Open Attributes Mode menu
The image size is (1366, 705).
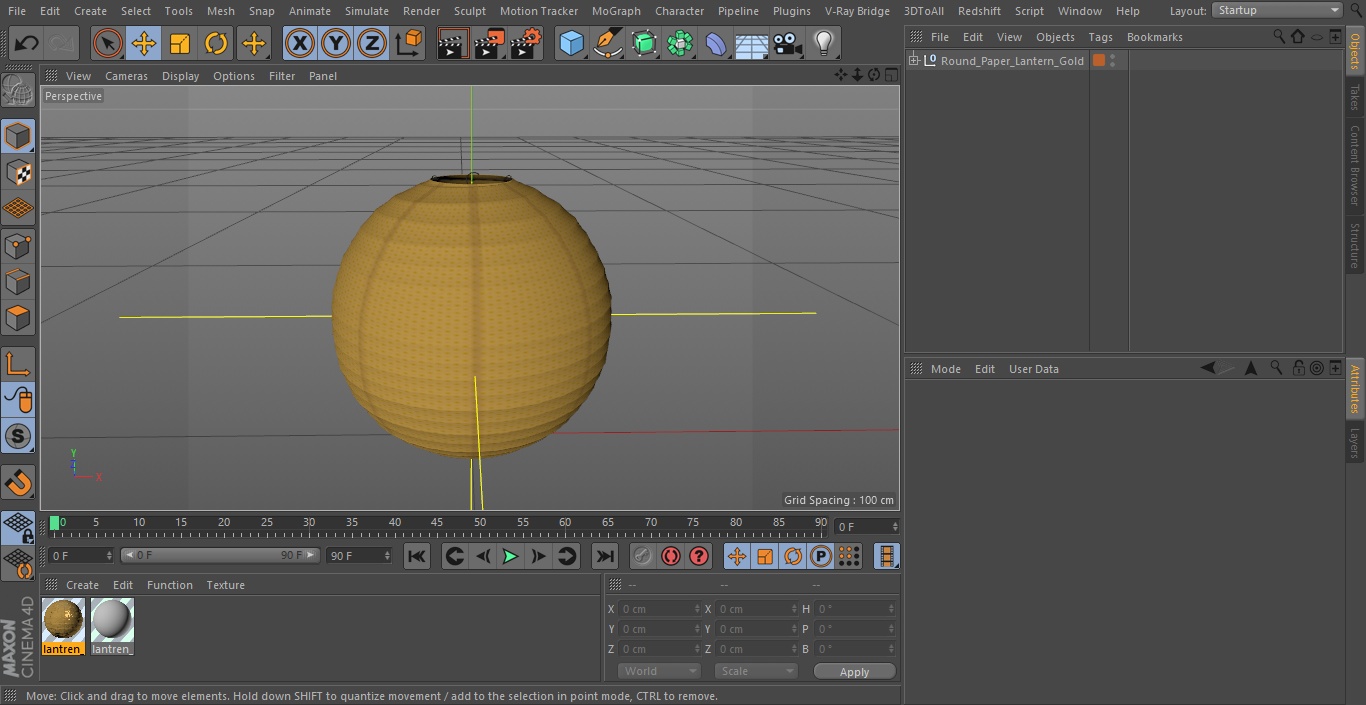(945, 369)
